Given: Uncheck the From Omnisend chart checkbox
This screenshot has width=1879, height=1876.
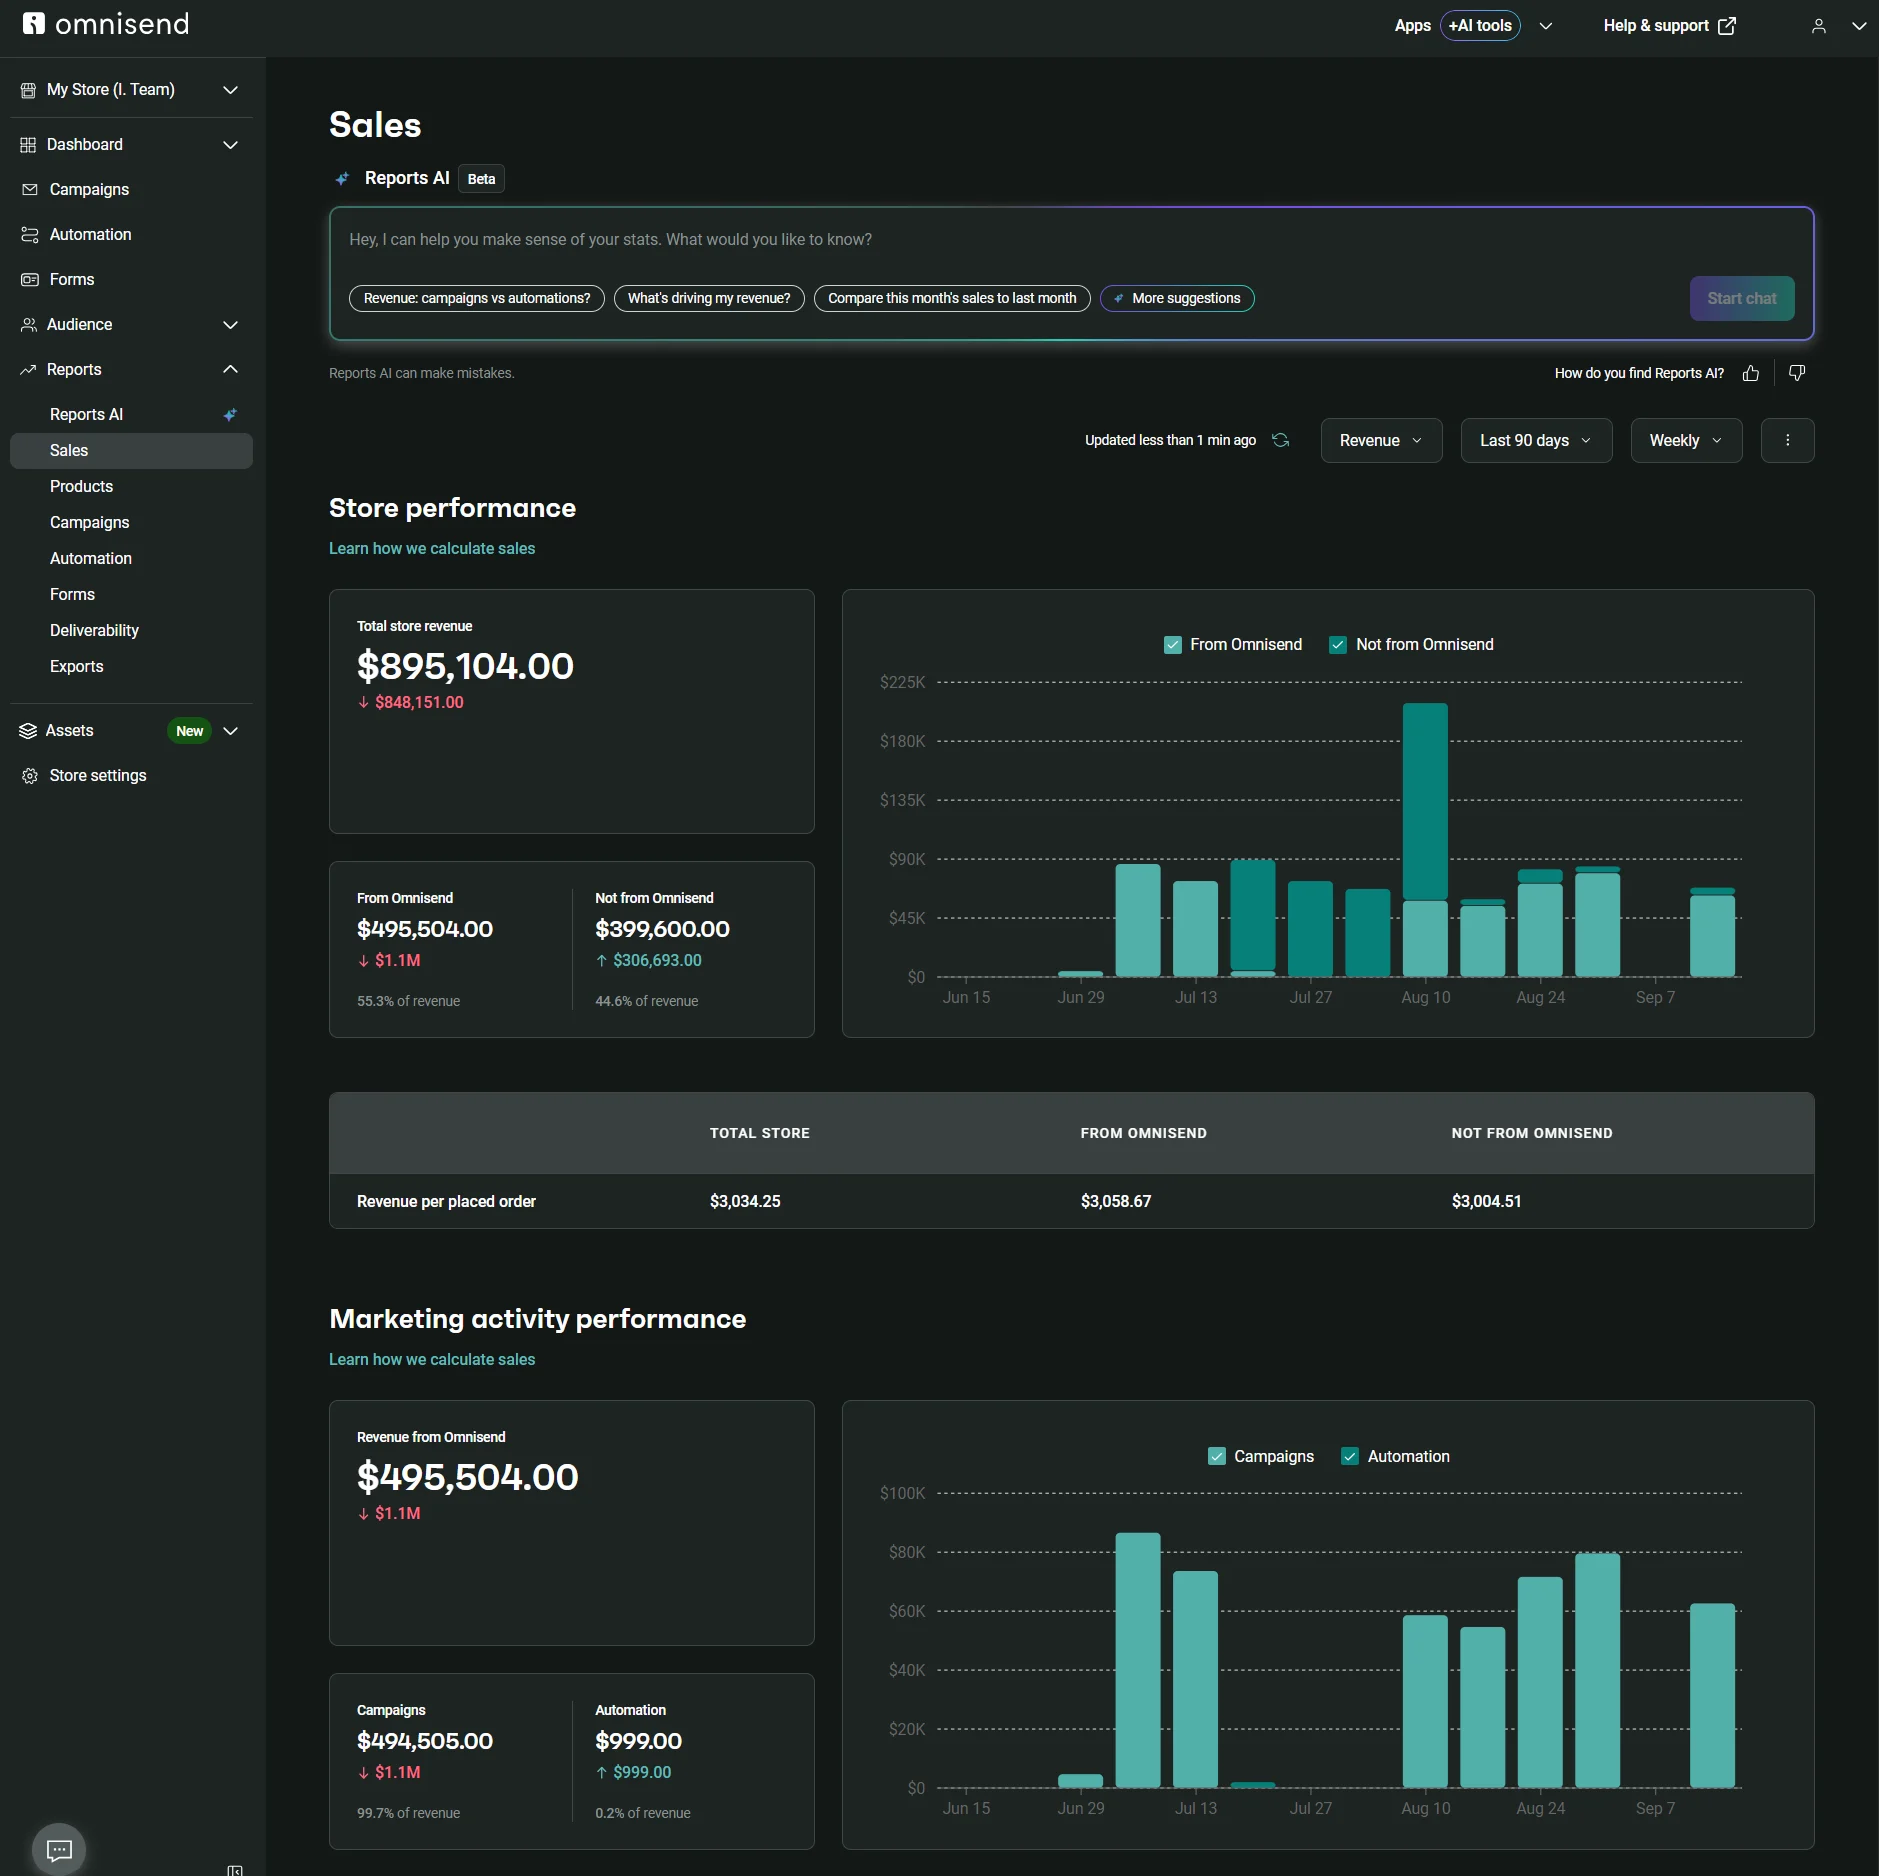Looking at the screenshot, I should (x=1173, y=645).
